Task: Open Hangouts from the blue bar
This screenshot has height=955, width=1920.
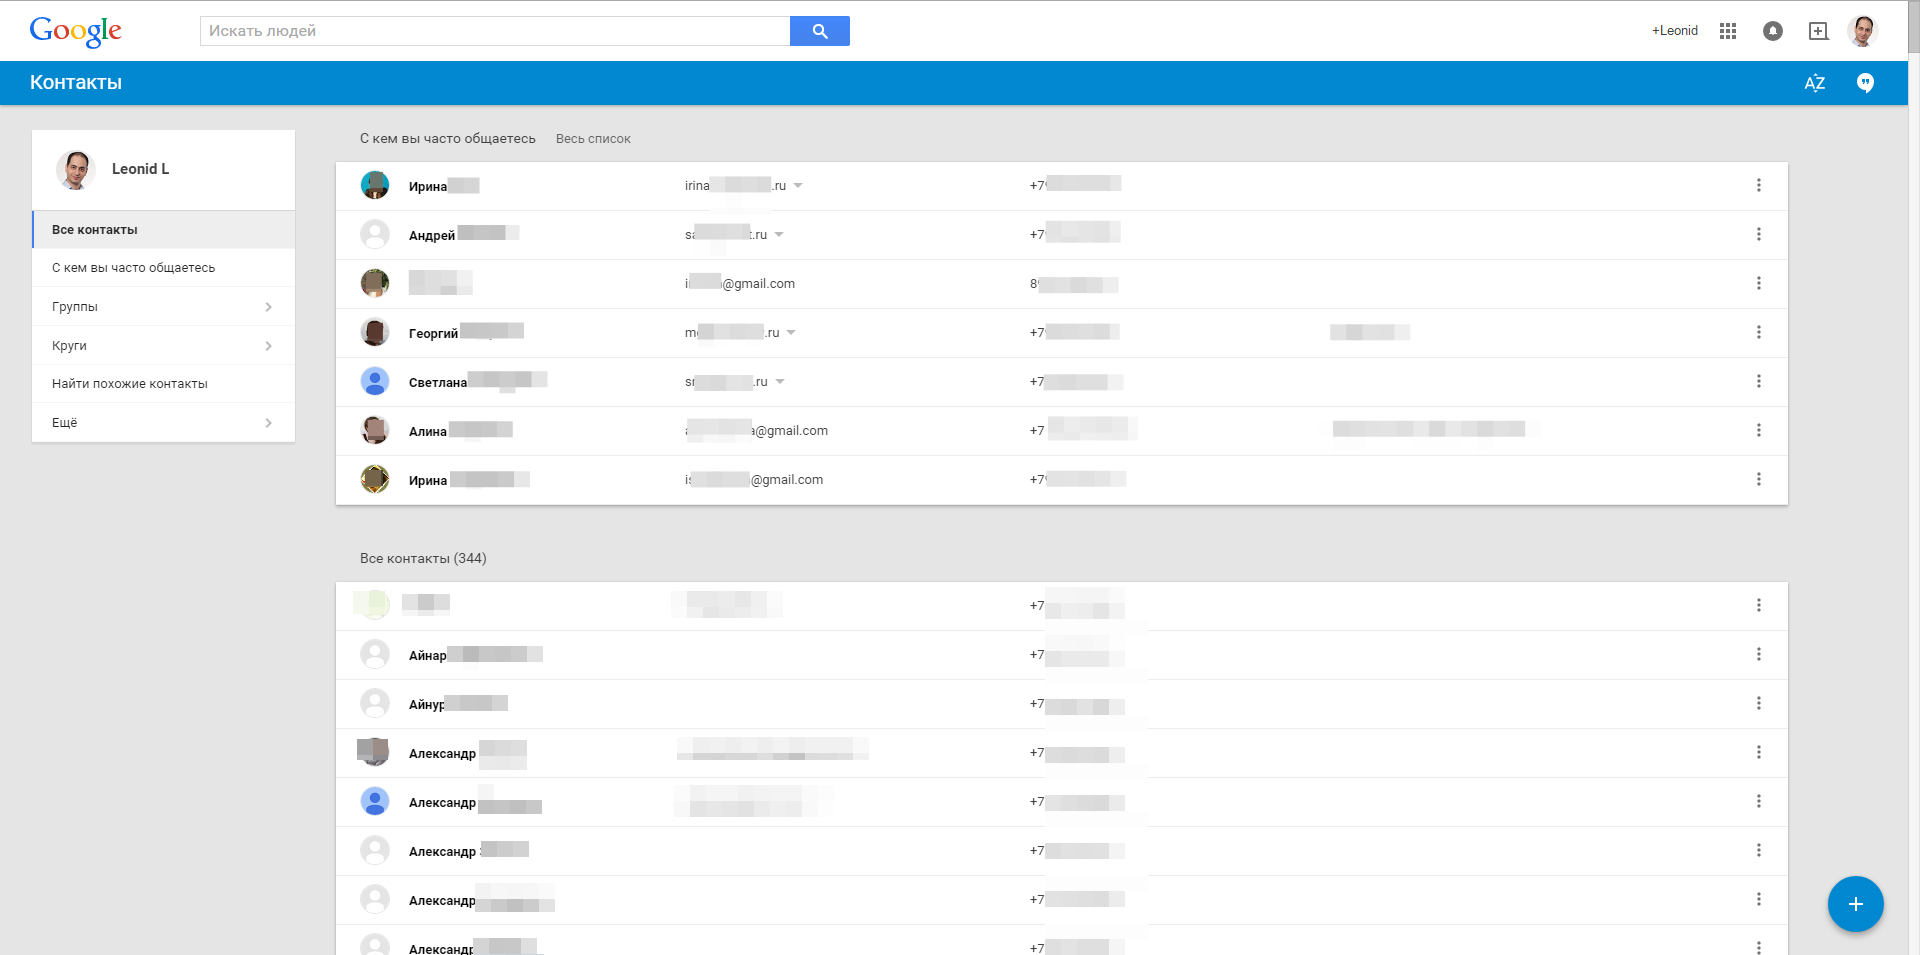Action: (x=1866, y=83)
